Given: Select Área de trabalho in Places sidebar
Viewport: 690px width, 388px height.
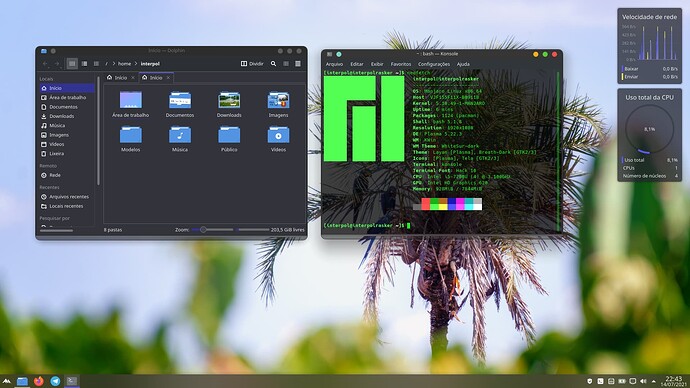Looking at the screenshot, I should click(67, 97).
